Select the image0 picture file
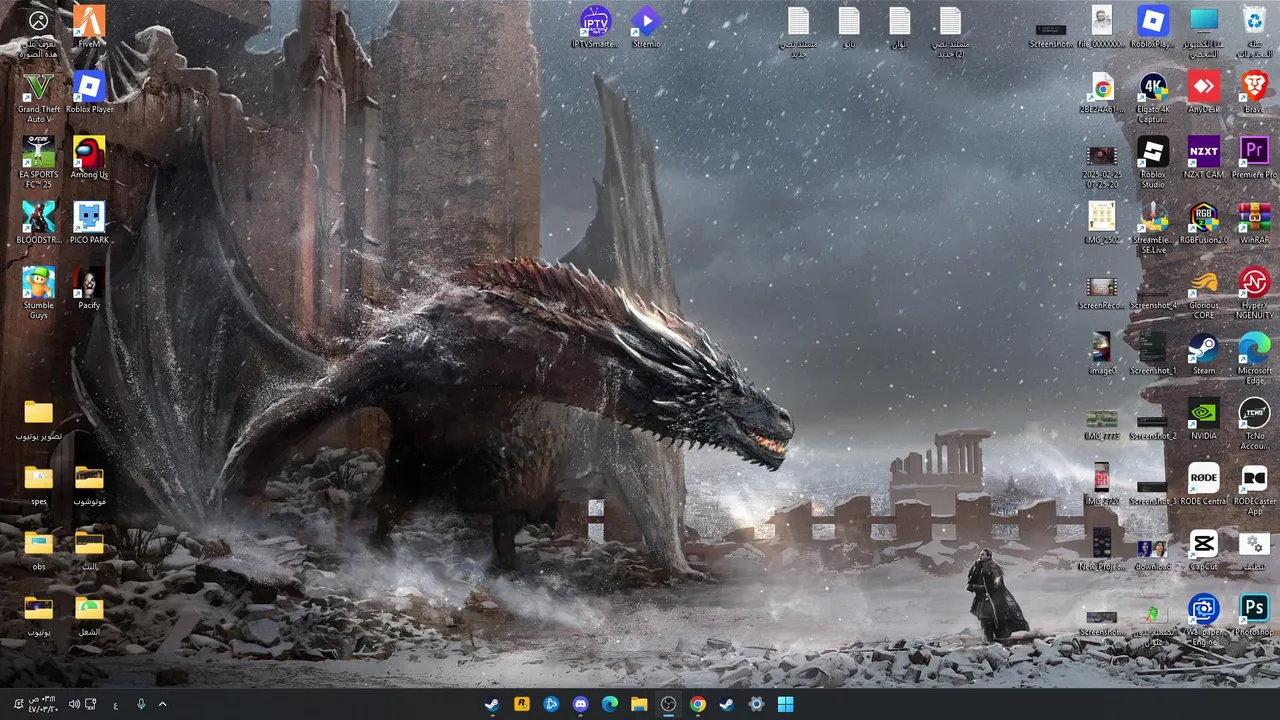 (1102, 354)
